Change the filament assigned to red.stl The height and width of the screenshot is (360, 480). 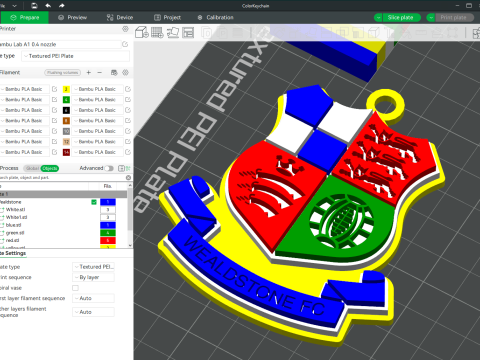coord(108,240)
